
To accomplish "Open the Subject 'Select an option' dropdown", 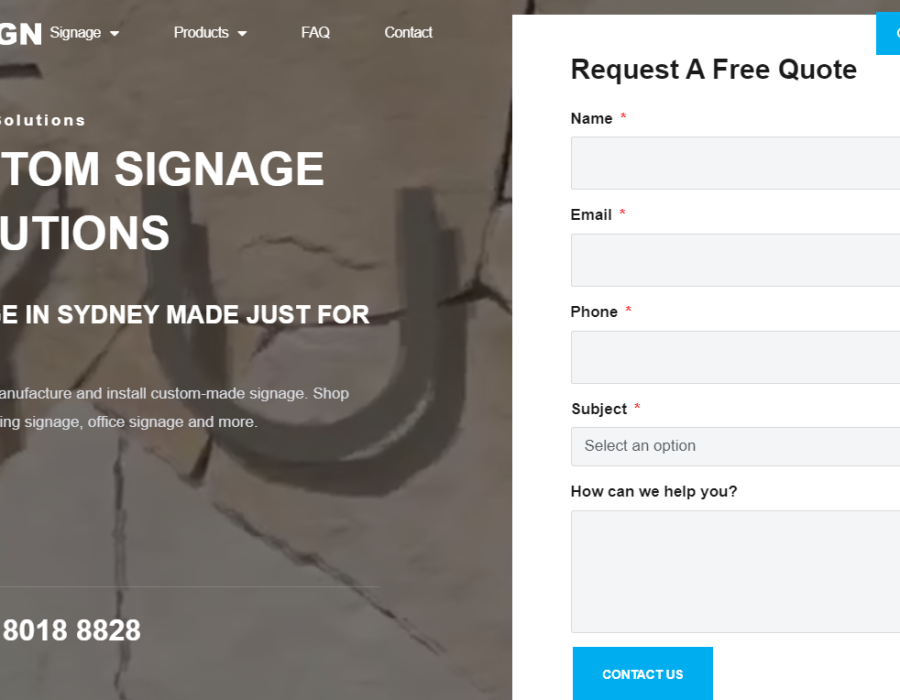I will pyautogui.click(x=735, y=446).
